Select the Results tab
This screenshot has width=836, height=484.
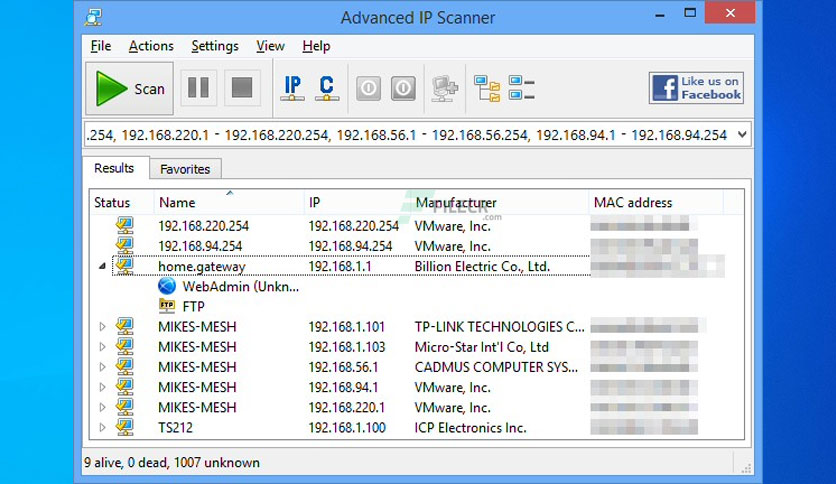114,168
